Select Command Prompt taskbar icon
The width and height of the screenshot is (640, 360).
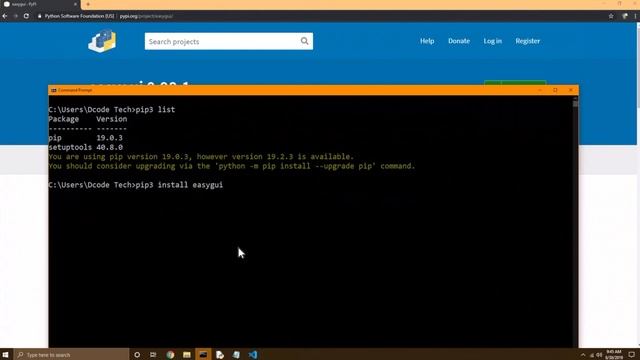click(x=203, y=355)
